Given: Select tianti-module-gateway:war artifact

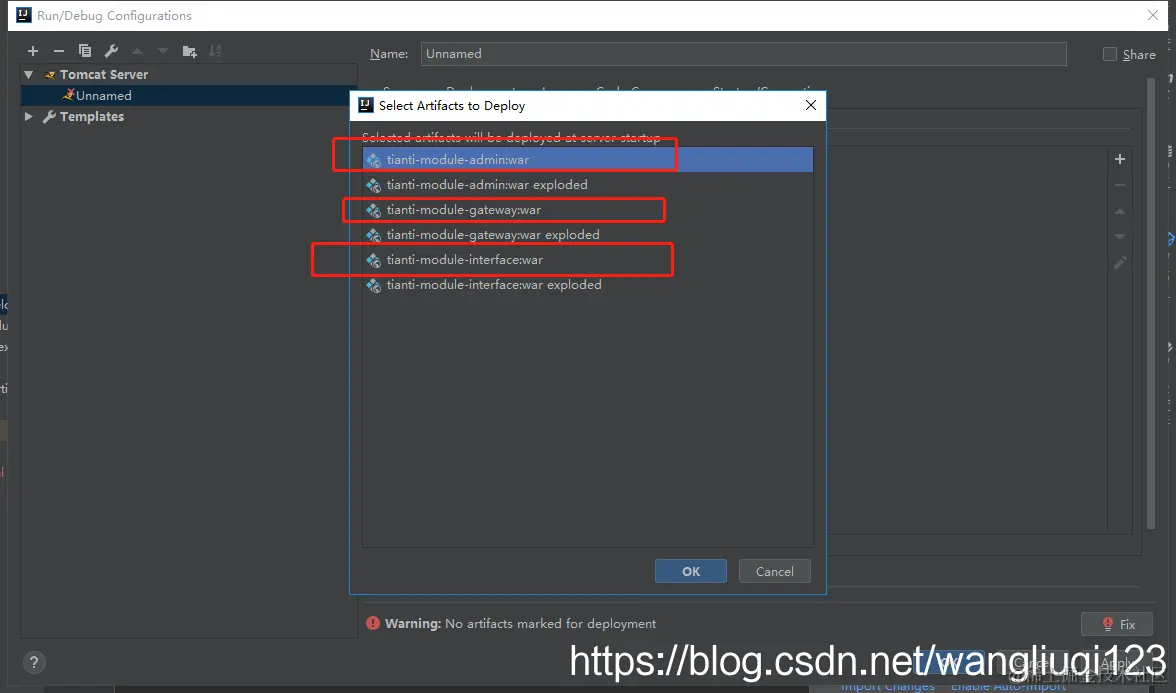Looking at the screenshot, I should pos(587,210).
